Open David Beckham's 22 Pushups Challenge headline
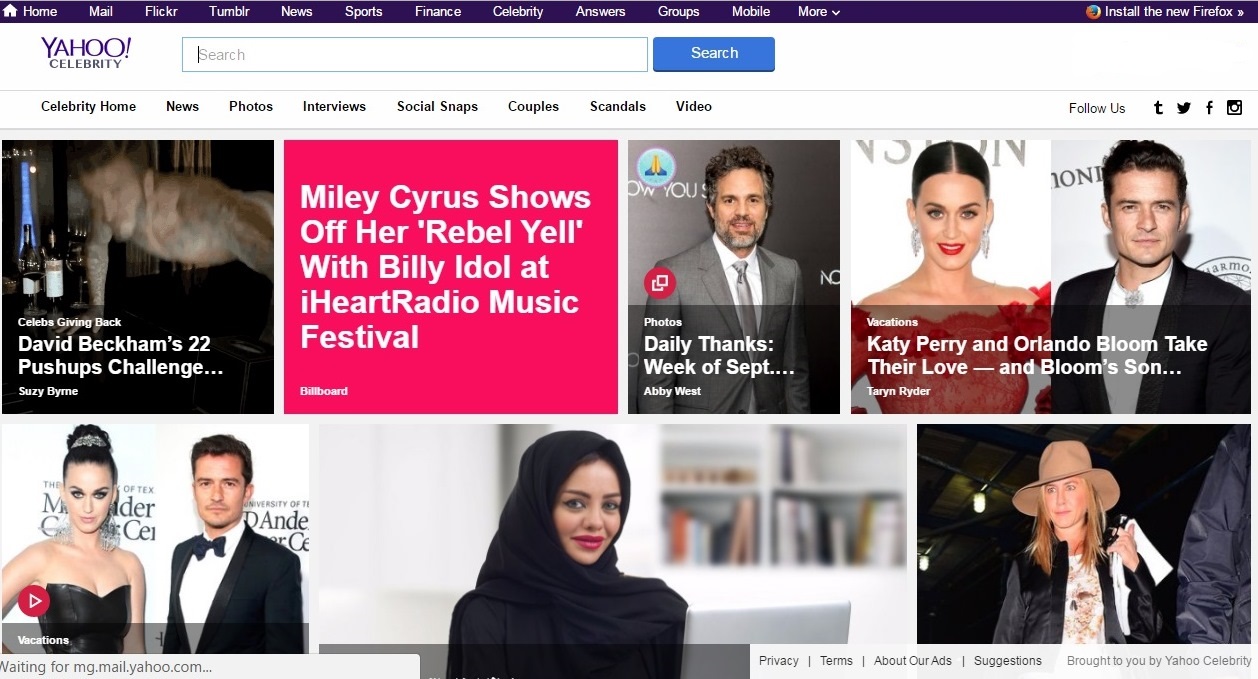The width and height of the screenshot is (1258, 679). 120,356
